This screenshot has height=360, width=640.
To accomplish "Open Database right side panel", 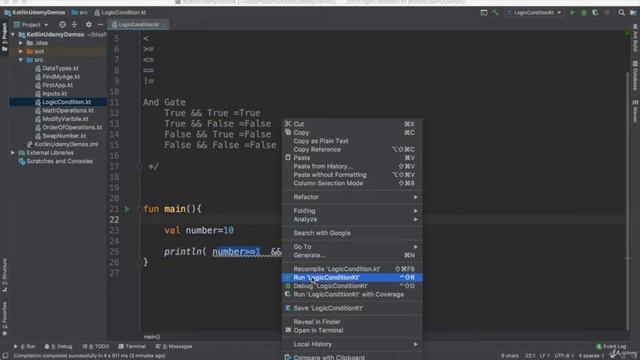I will tap(635, 76).
